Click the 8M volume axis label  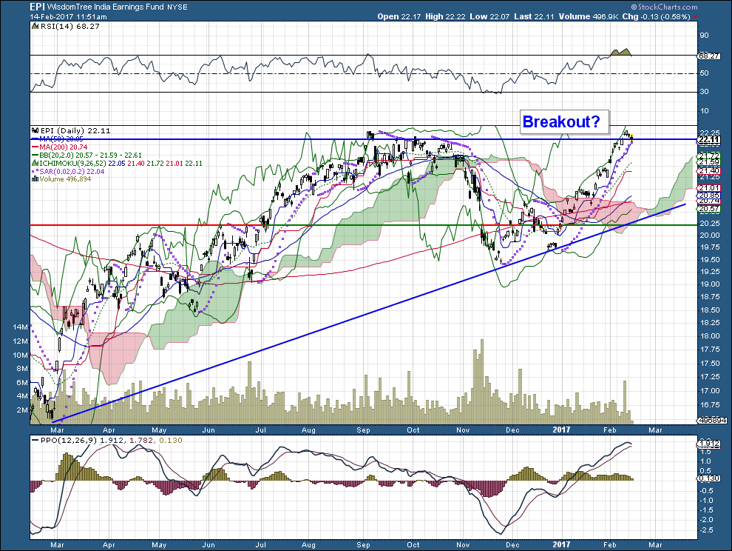pos(22,369)
